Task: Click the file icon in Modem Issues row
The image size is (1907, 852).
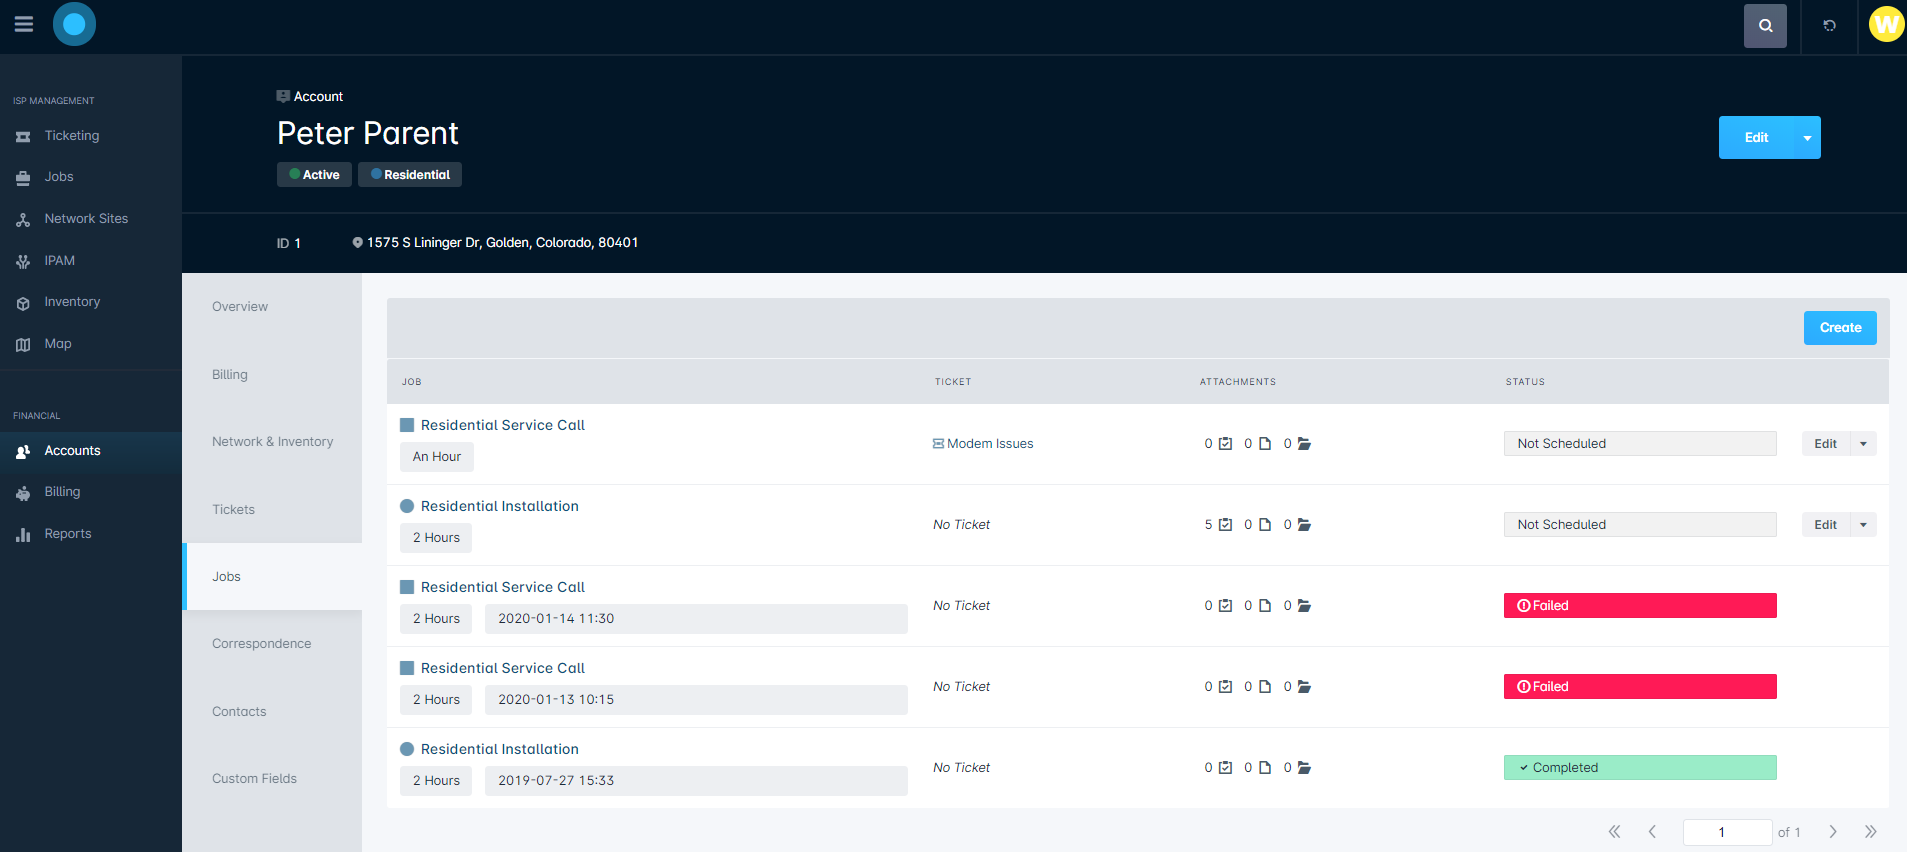Action: click(1265, 444)
